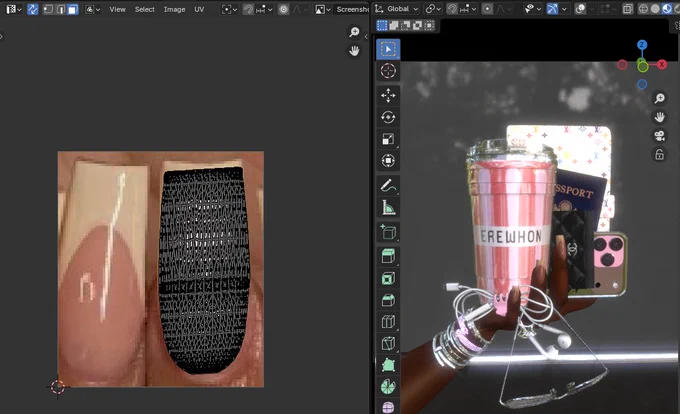
Task: Open the UV editor pivot point dropdown
Action: (229, 9)
